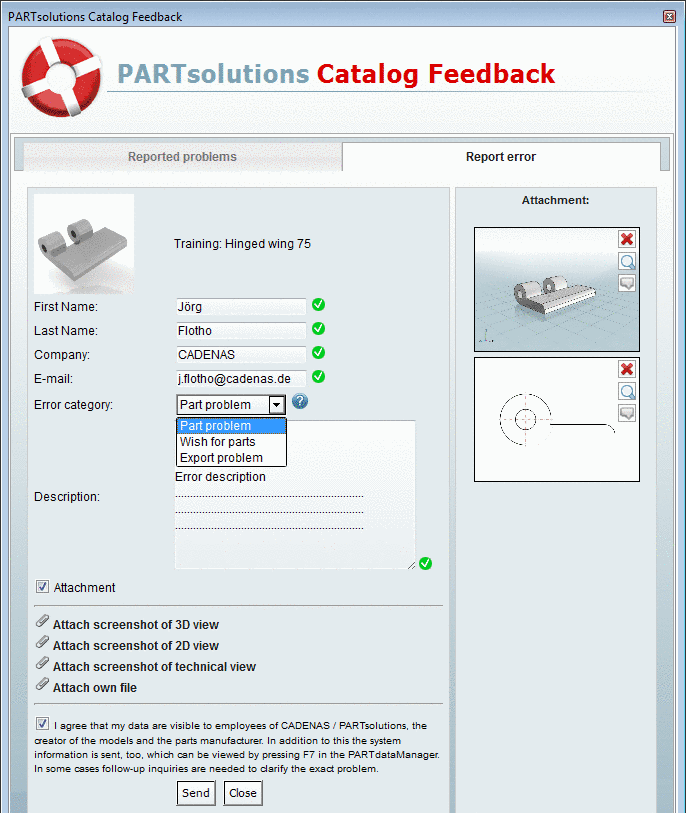
Task: Click the red lifebuoy logo
Action: (61, 77)
